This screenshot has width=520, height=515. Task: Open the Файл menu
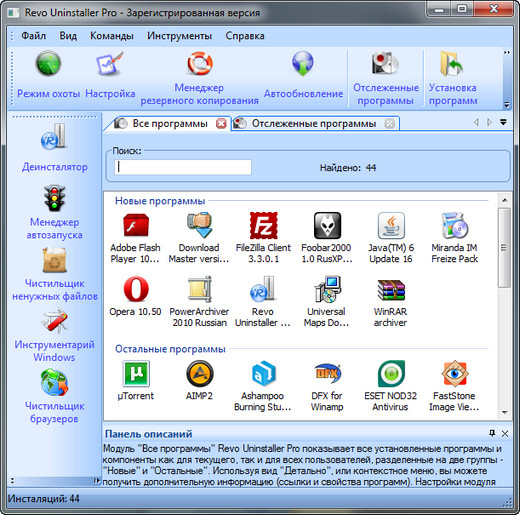(34, 35)
